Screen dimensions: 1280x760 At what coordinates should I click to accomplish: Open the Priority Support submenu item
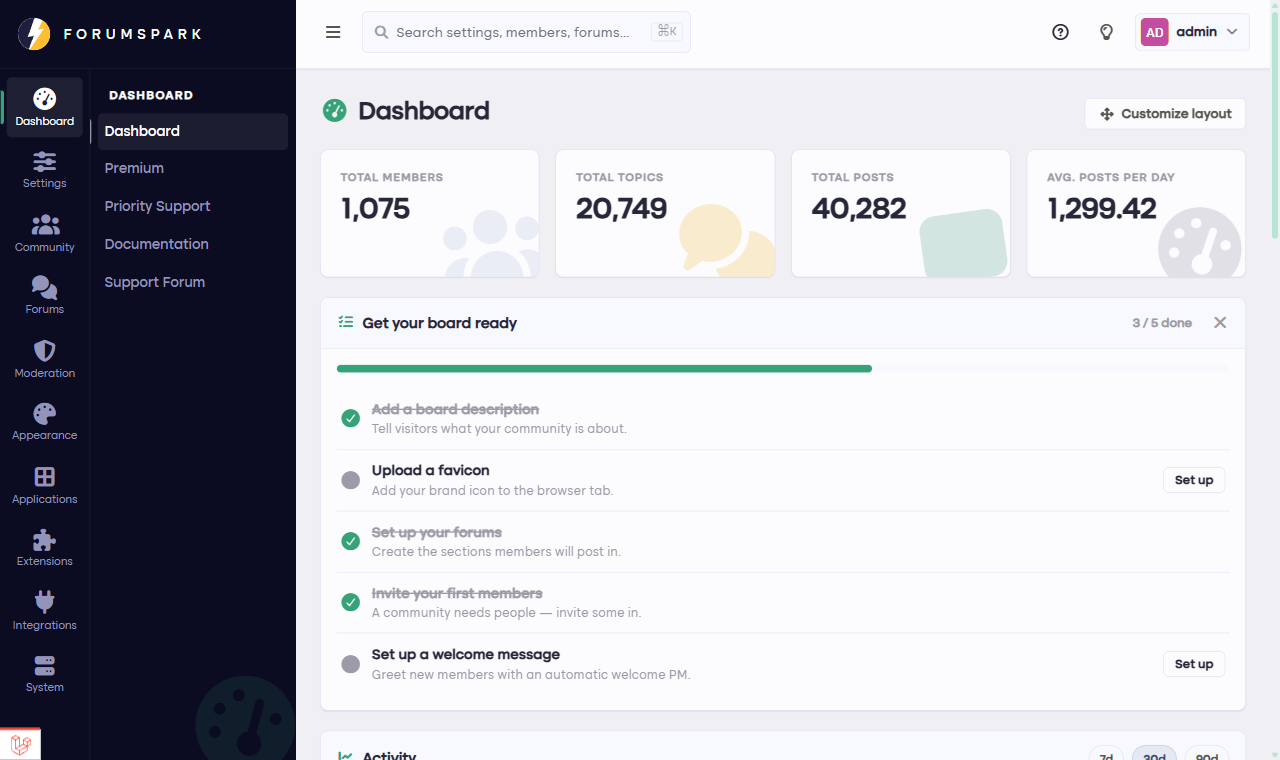pos(193,206)
